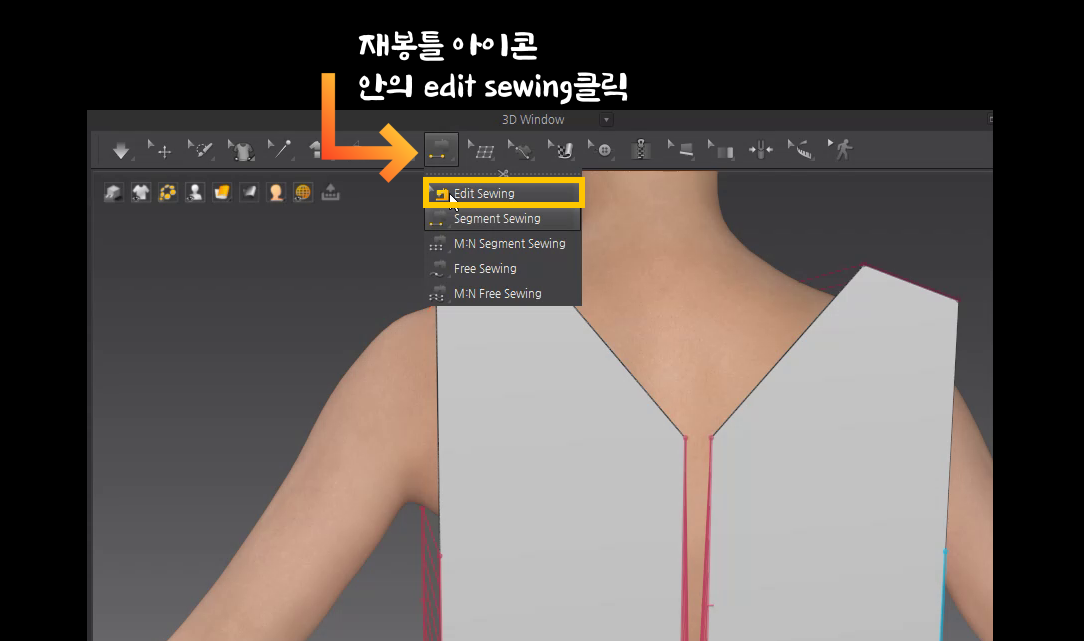The image size is (1084, 641).
Task: Select the Button tool
Action: tap(601, 149)
